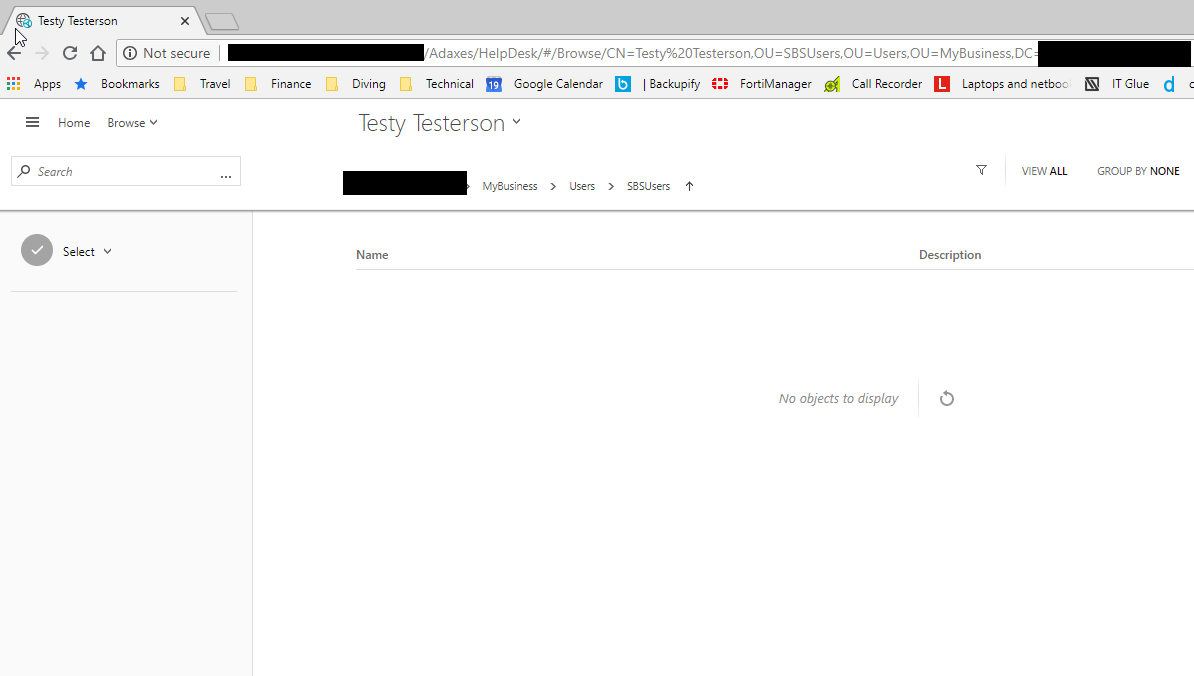The image size is (1194, 676).
Task: Sort by Description column header
Action: 950,255
